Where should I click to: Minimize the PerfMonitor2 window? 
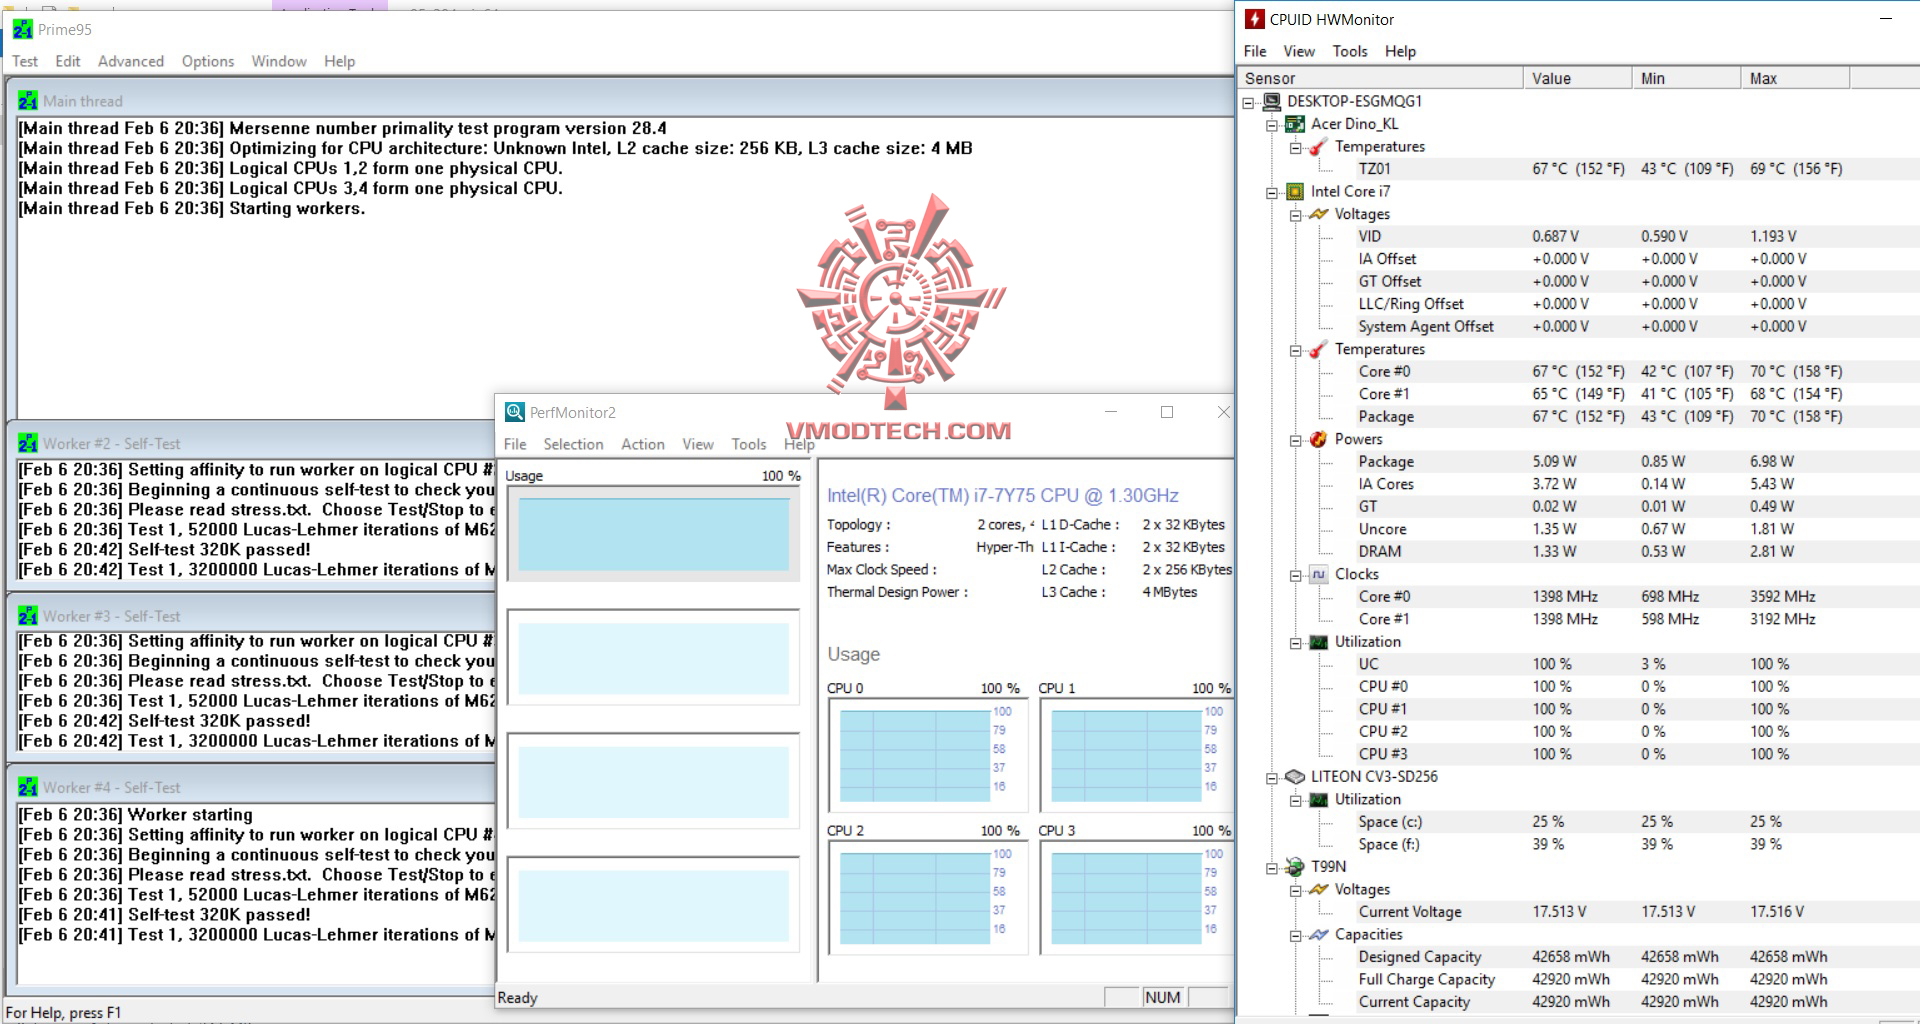pos(1110,412)
